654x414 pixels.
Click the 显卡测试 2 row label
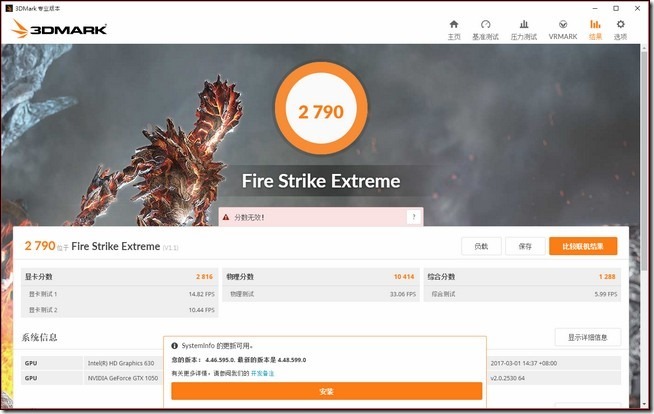(x=43, y=310)
